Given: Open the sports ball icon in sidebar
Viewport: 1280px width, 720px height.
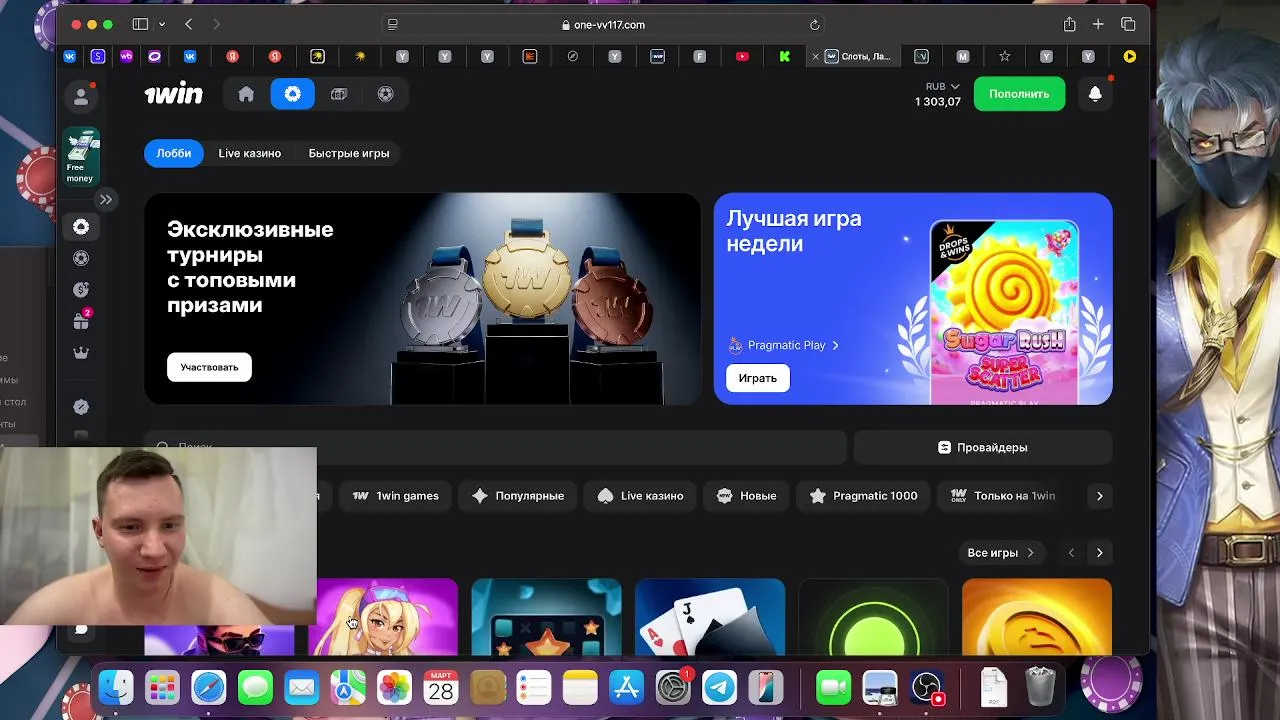Looking at the screenshot, I should 81,258.
